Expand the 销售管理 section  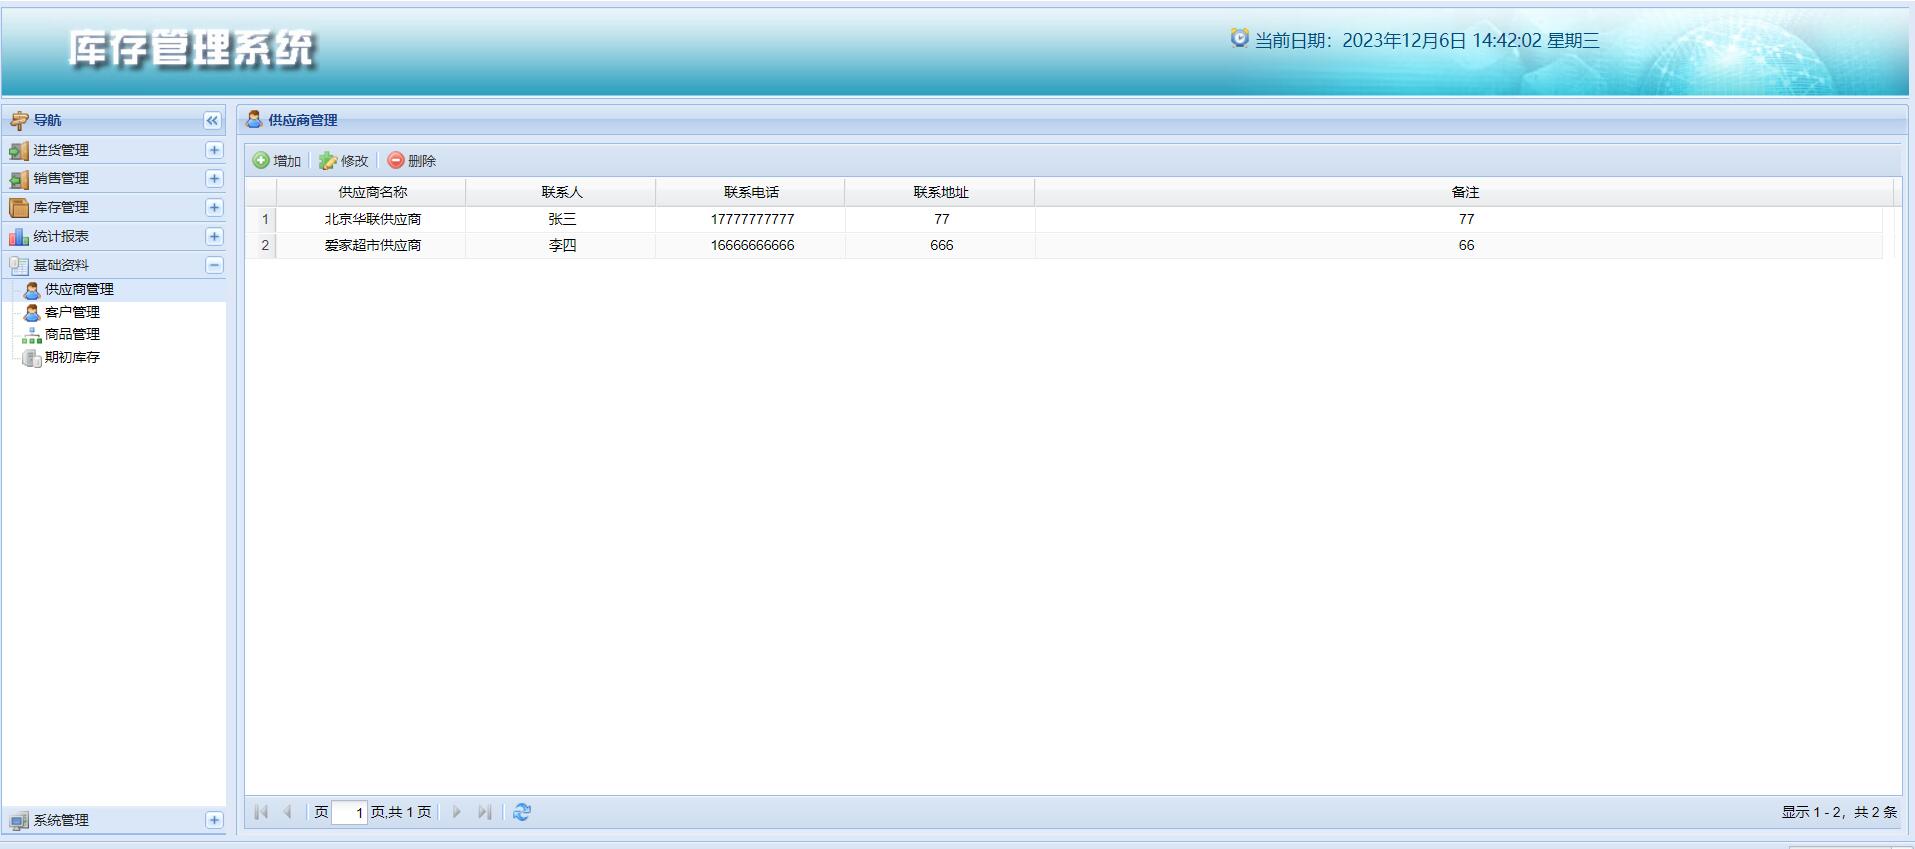pyautogui.click(x=214, y=178)
